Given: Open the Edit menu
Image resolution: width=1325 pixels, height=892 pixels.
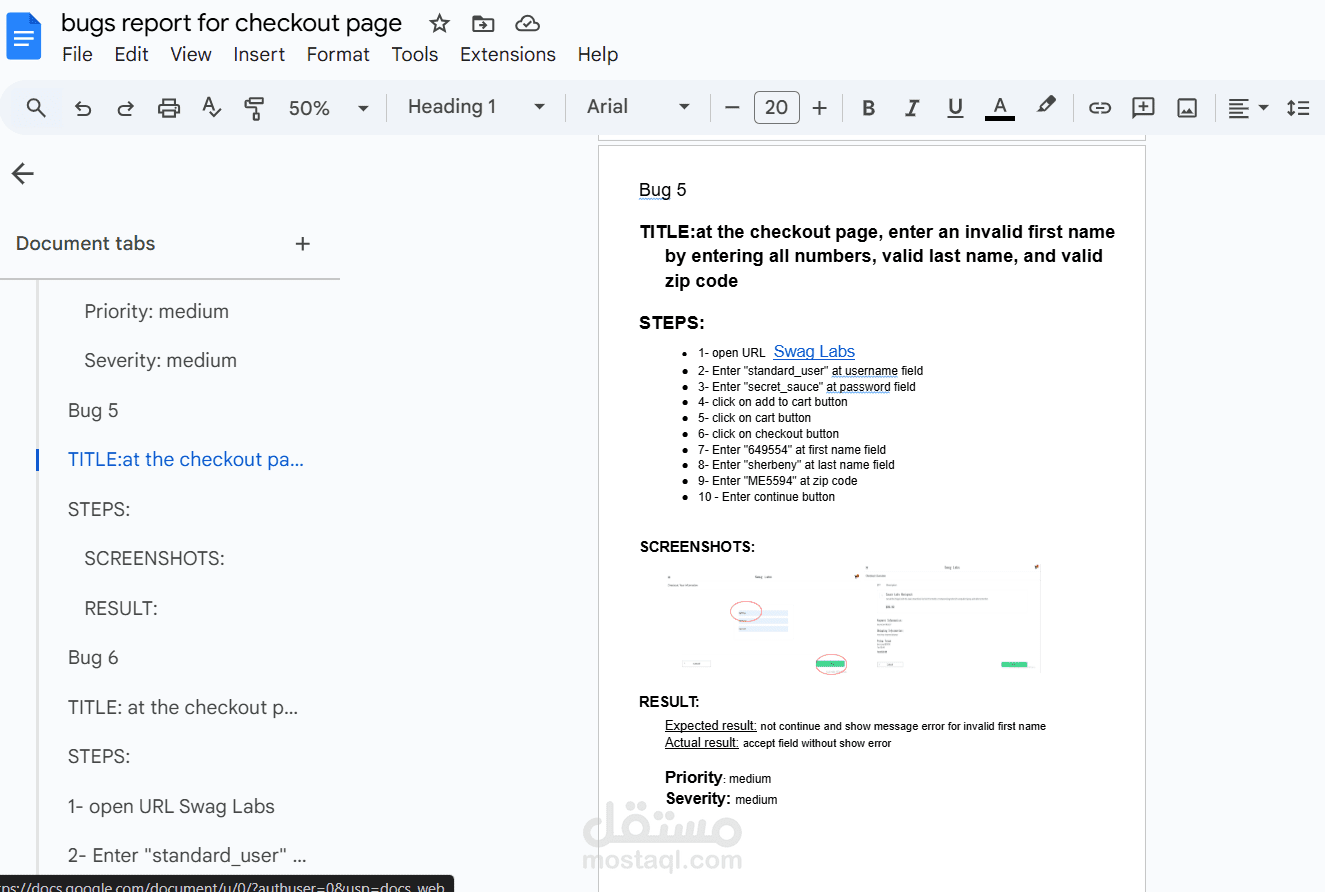Looking at the screenshot, I should coord(131,54).
